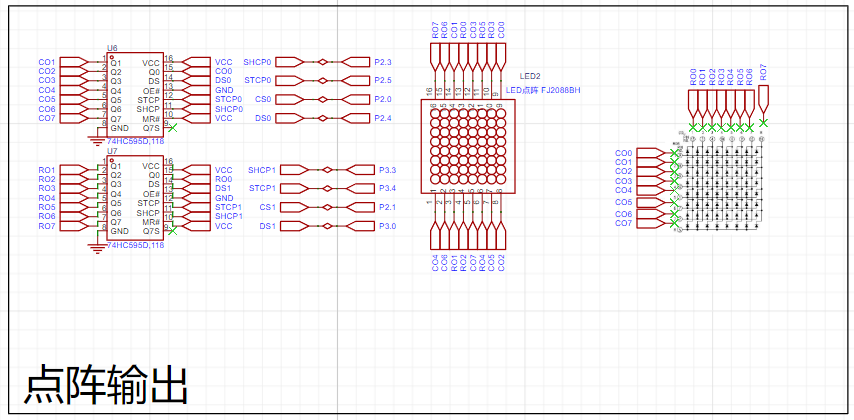Click RO7 port at U7 pin 7
The width and height of the screenshot is (854, 420).
coord(74,226)
